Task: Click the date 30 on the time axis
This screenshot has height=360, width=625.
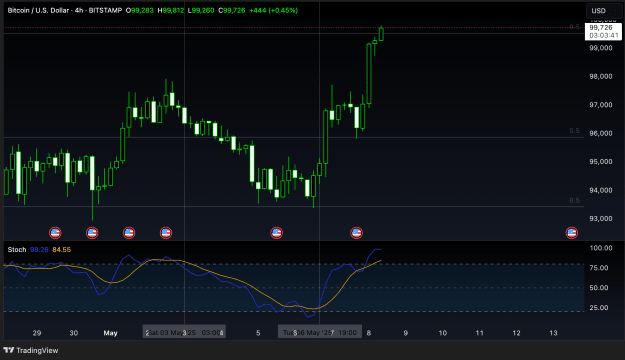Action: [74, 333]
